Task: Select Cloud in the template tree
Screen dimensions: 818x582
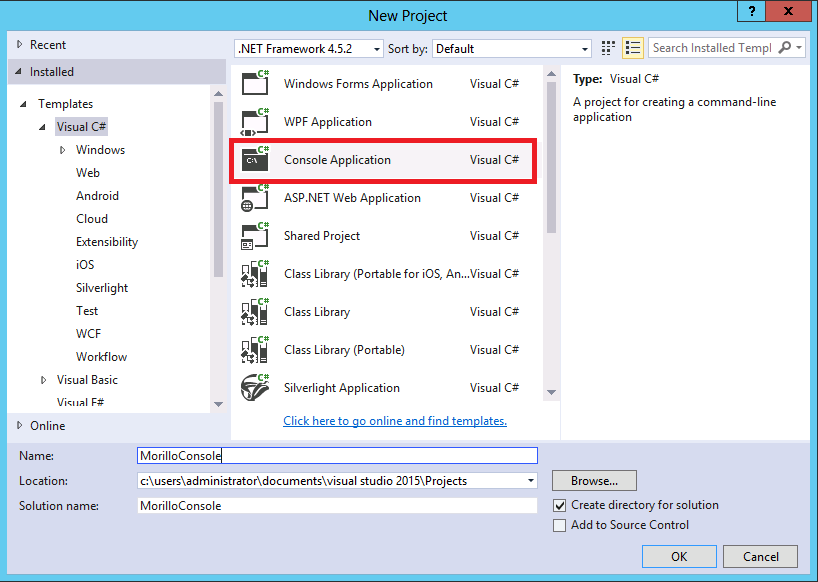Action: [x=92, y=219]
